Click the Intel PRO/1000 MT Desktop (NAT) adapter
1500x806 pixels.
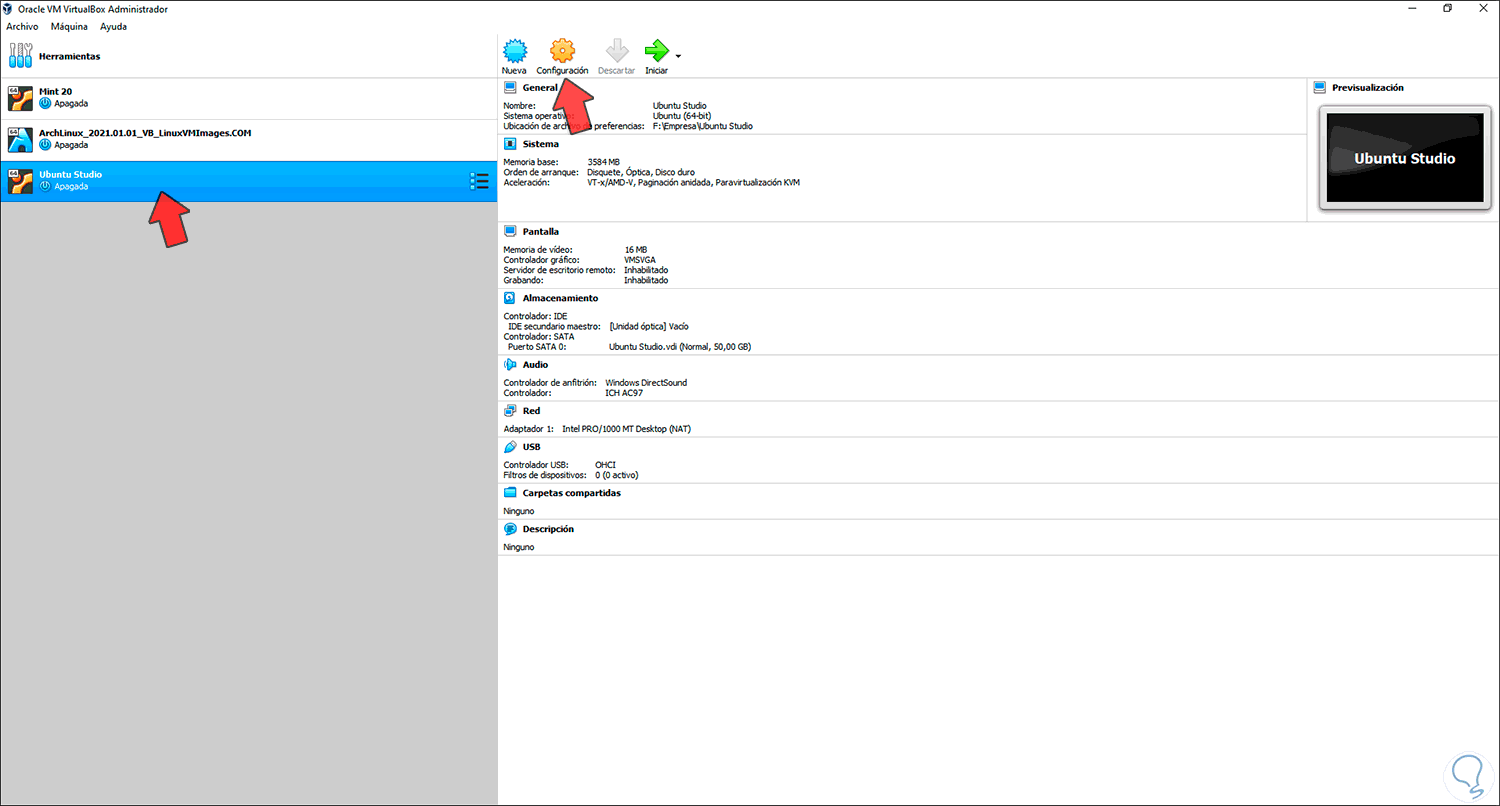click(x=627, y=429)
